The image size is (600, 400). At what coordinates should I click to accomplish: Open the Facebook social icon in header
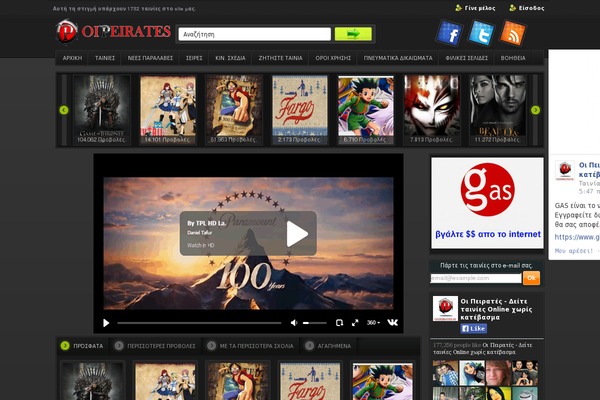tap(449, 33)
